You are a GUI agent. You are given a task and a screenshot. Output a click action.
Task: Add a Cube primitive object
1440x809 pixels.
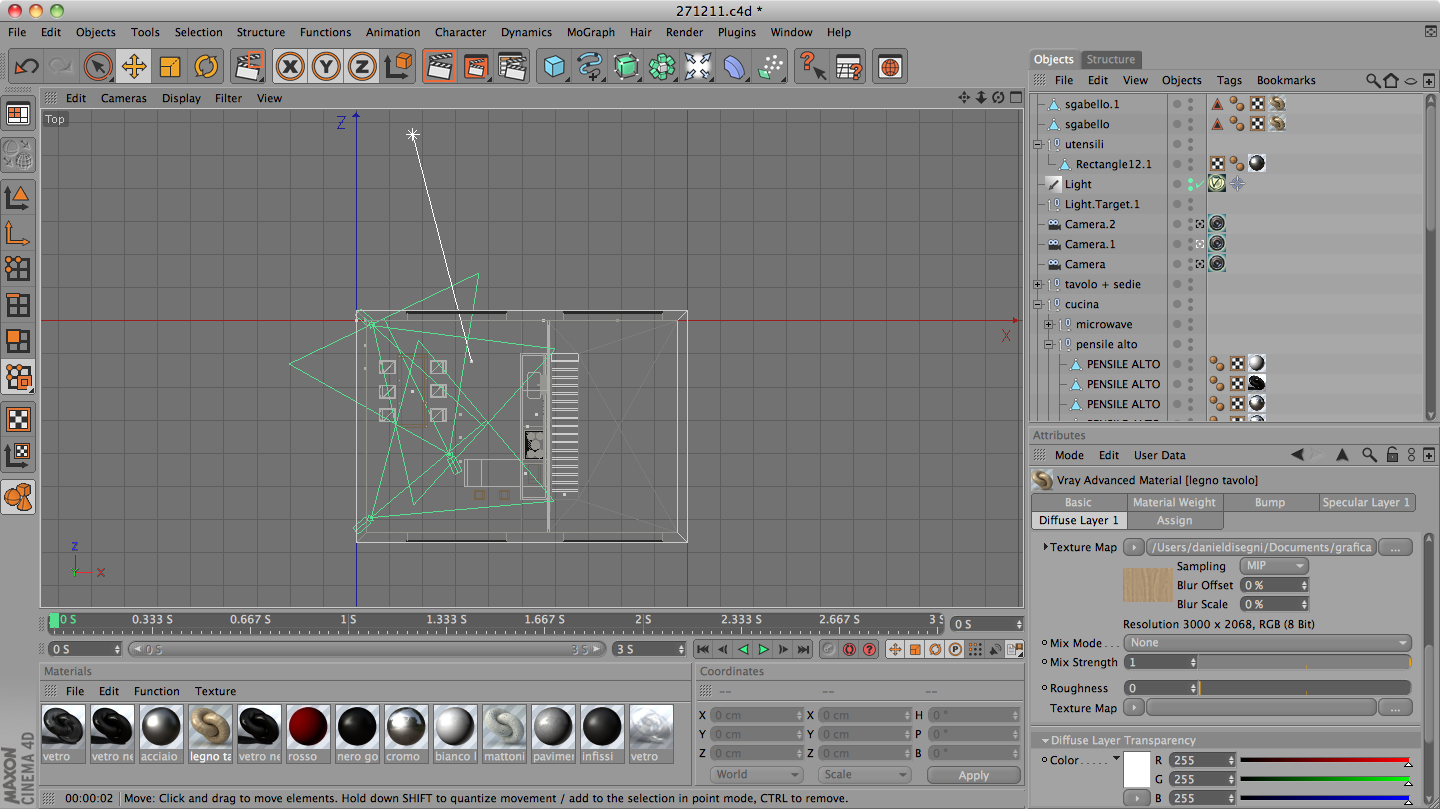(553, 67)
